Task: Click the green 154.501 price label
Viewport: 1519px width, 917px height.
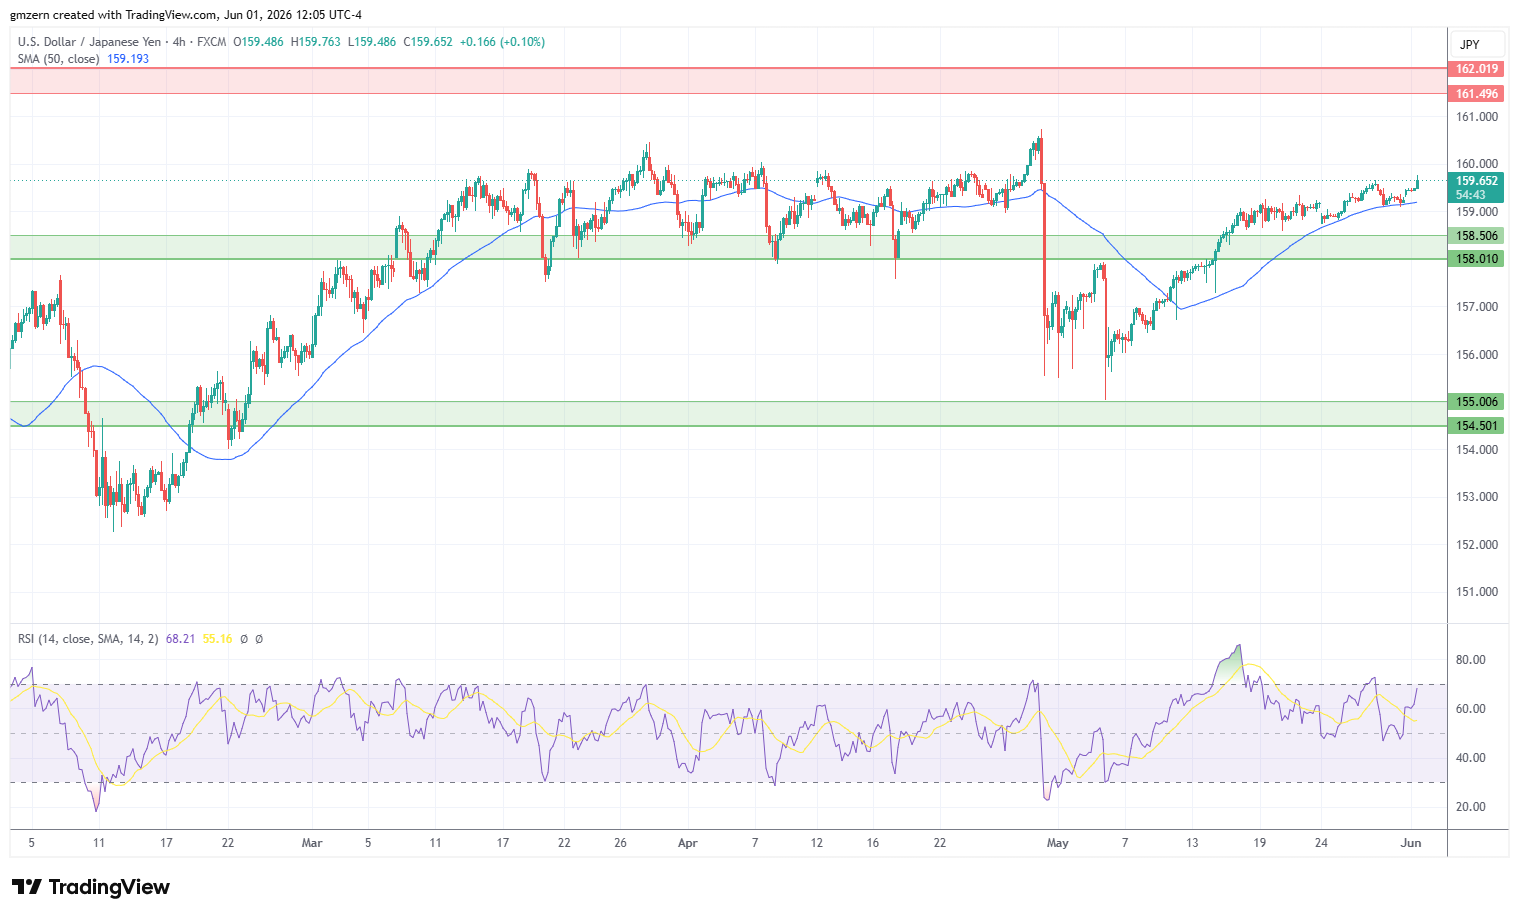Action: pyautogui.click(x=1476, y=426)
